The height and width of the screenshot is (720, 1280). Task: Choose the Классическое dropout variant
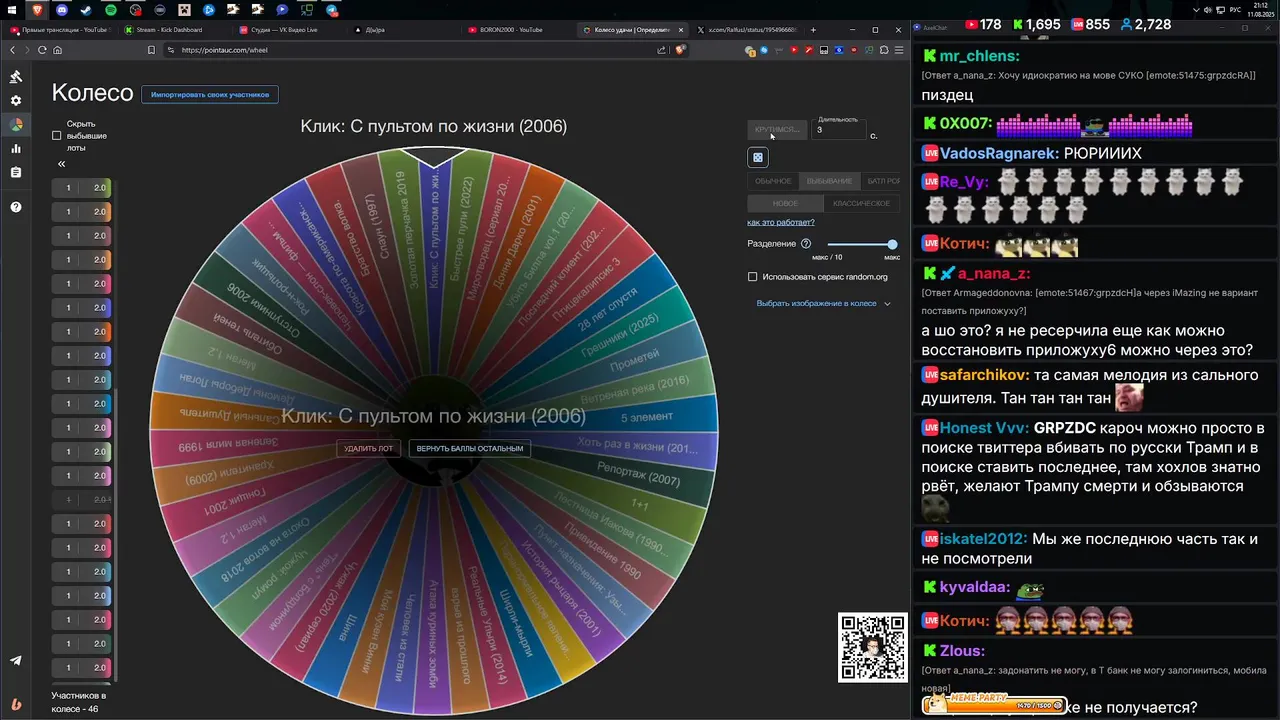[861, 203]
